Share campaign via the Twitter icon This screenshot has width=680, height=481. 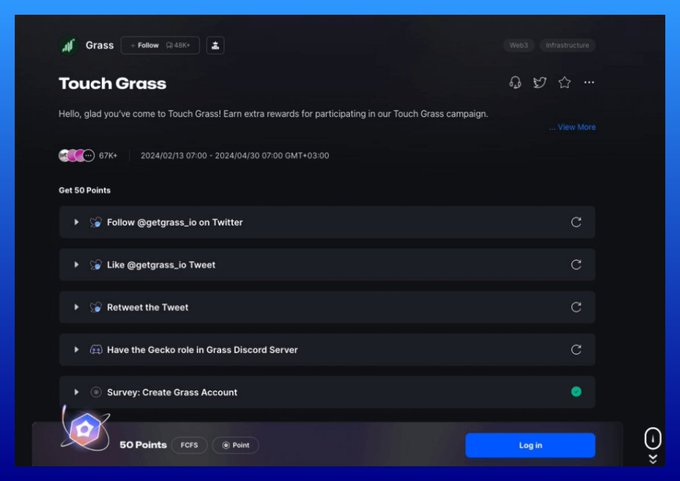point(539,82)
